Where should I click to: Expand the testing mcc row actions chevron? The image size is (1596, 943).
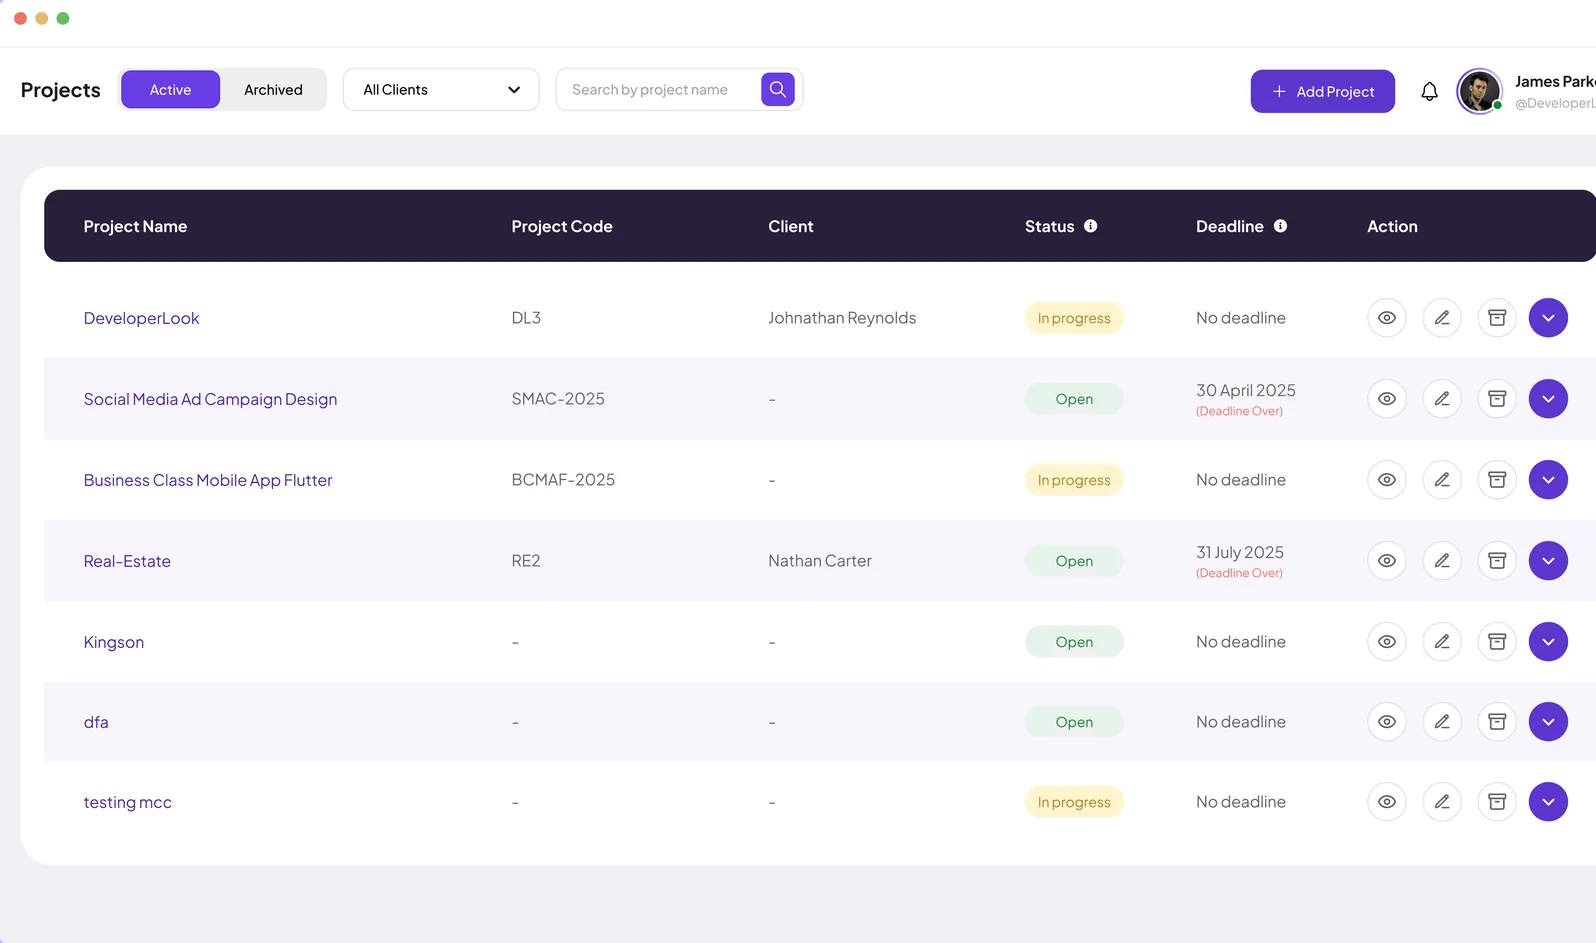click(1548, 802)
